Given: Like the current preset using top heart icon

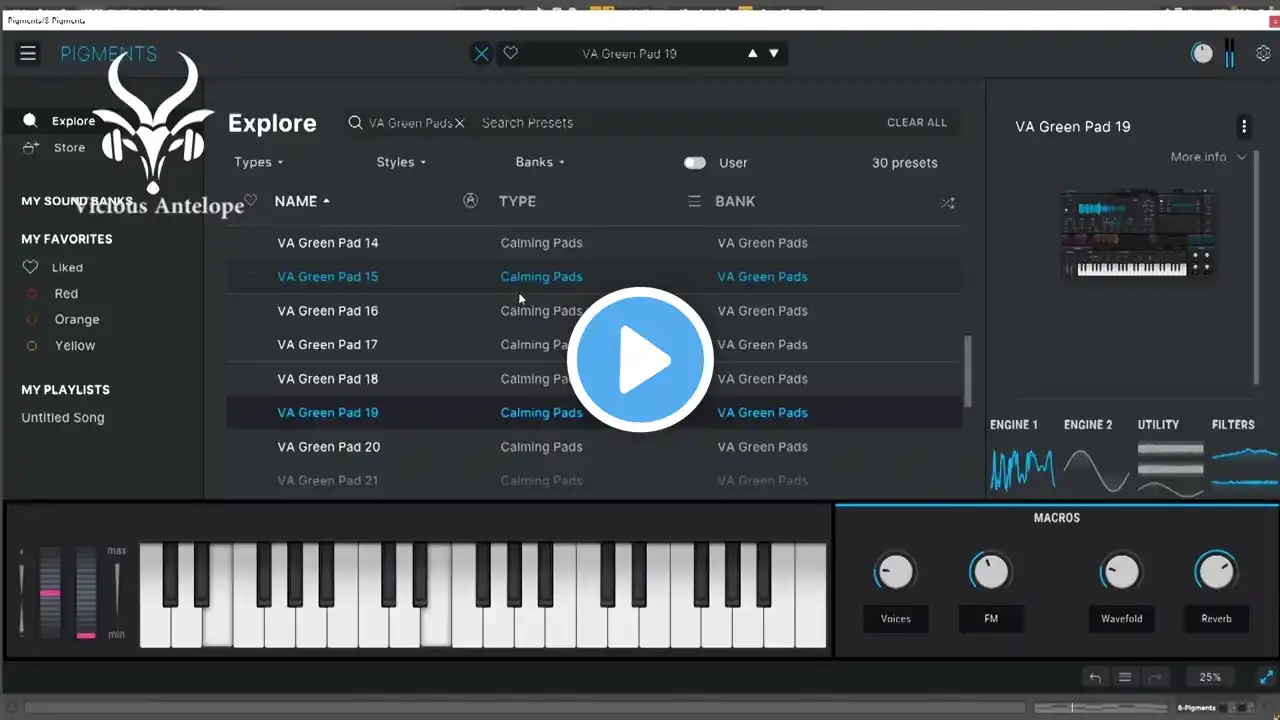Looking at the screenshot, I should click(x=510, y=53).
